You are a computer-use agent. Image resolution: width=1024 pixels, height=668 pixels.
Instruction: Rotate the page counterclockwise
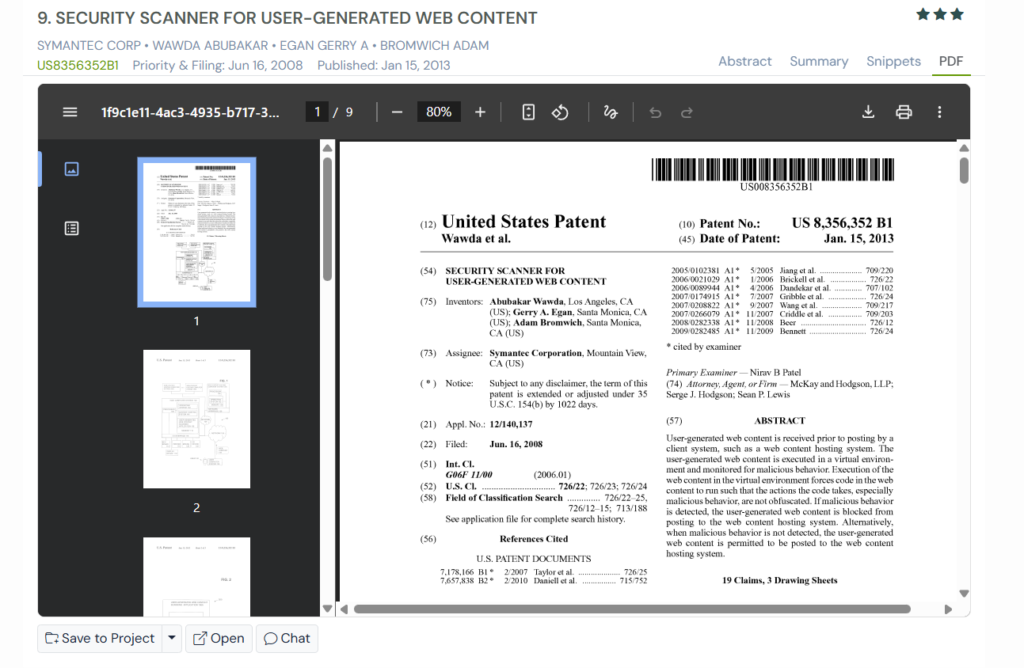click(x=561, y=112)
